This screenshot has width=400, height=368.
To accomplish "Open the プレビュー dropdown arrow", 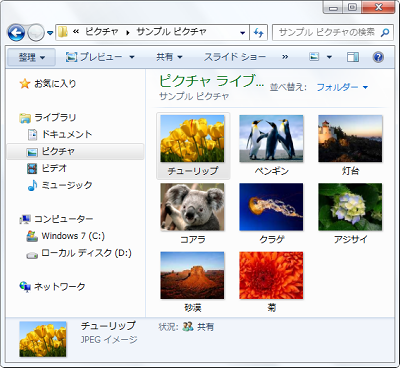I will (x=132, y=57).
